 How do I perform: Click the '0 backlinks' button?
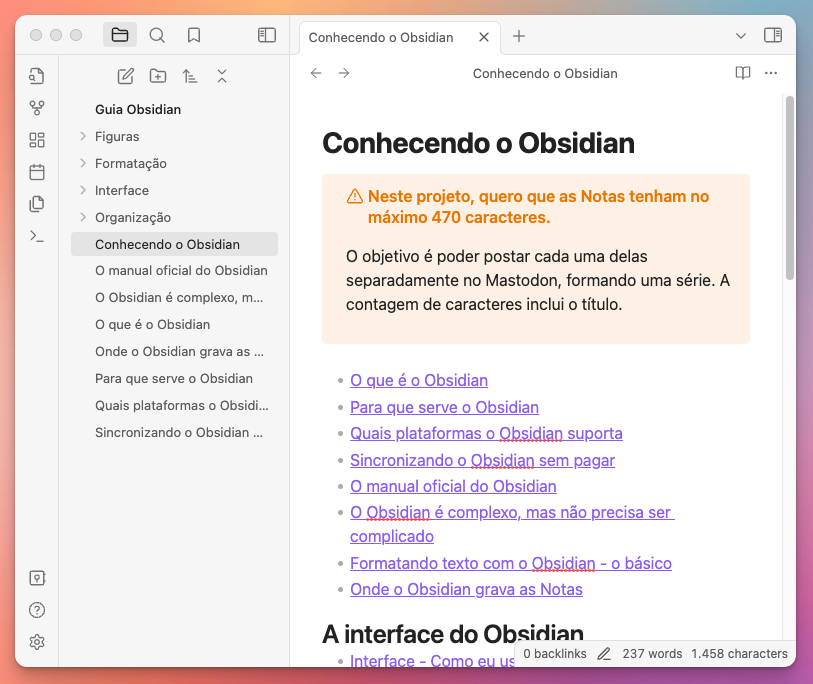[x=553, y=653]
